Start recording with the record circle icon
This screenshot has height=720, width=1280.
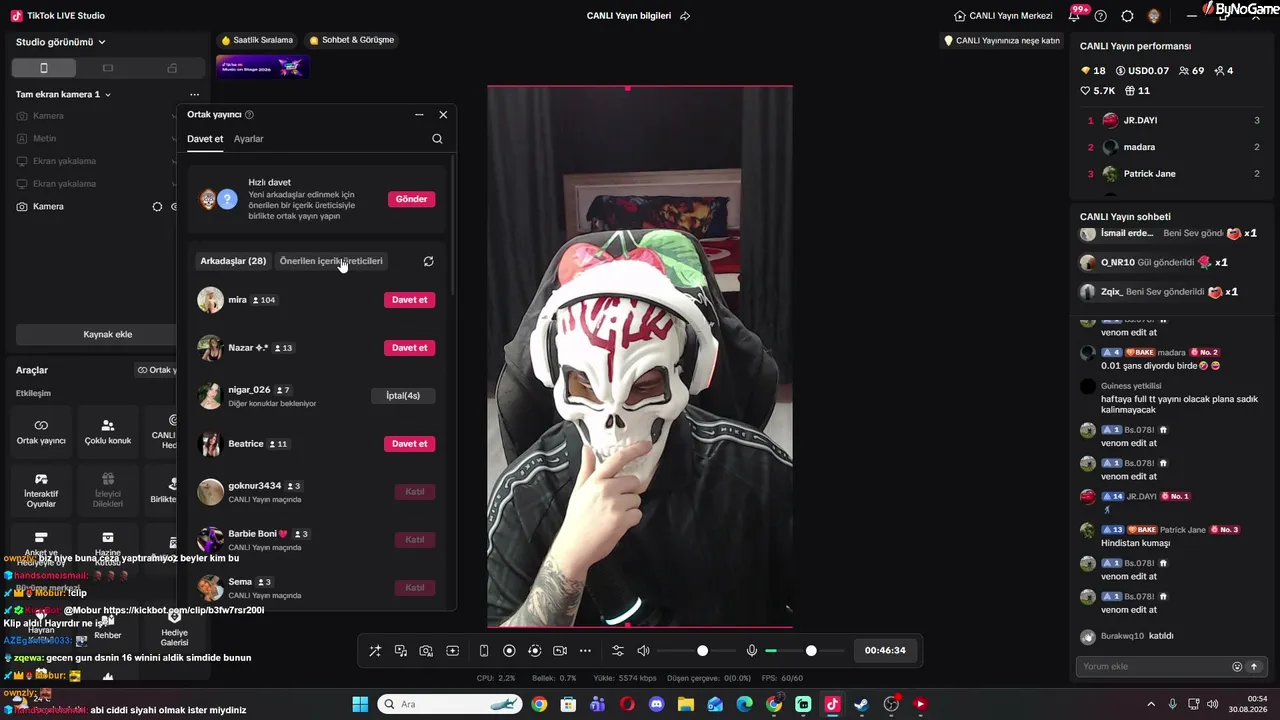coord(509,651)
